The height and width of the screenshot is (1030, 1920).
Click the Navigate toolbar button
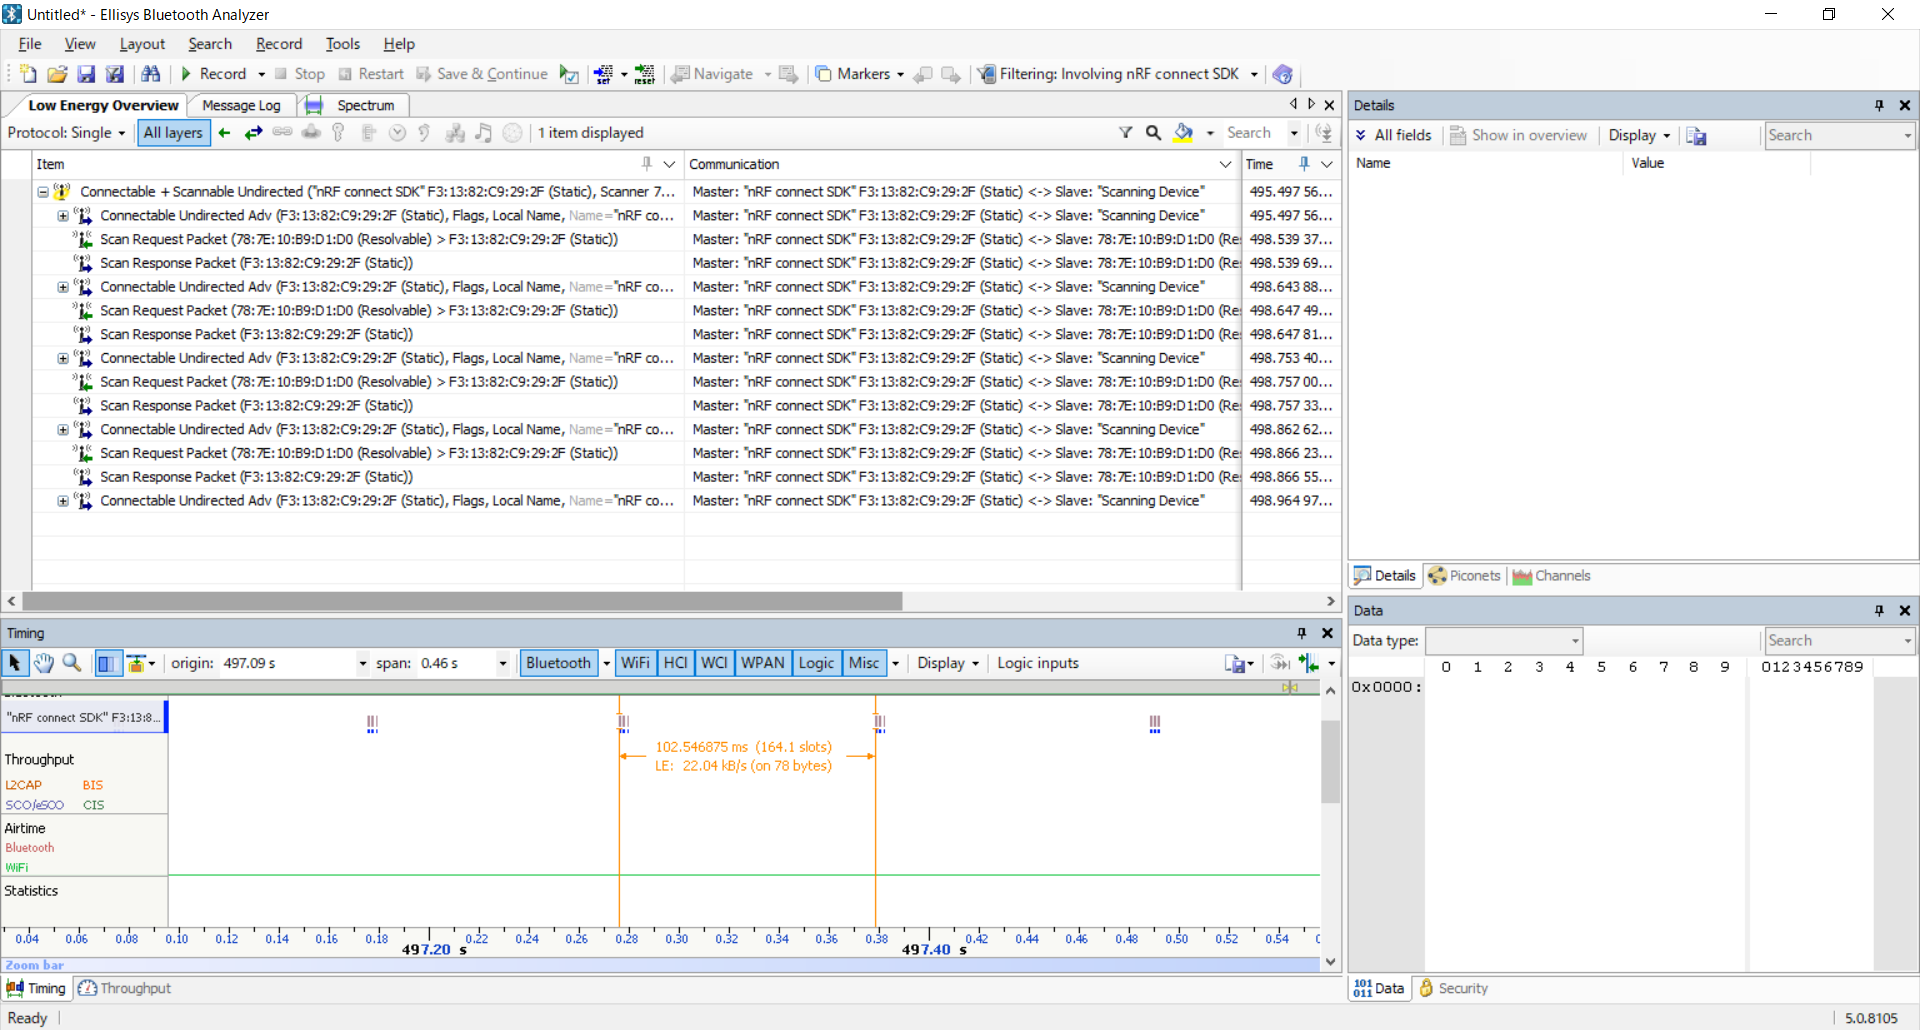pos(713,74)
